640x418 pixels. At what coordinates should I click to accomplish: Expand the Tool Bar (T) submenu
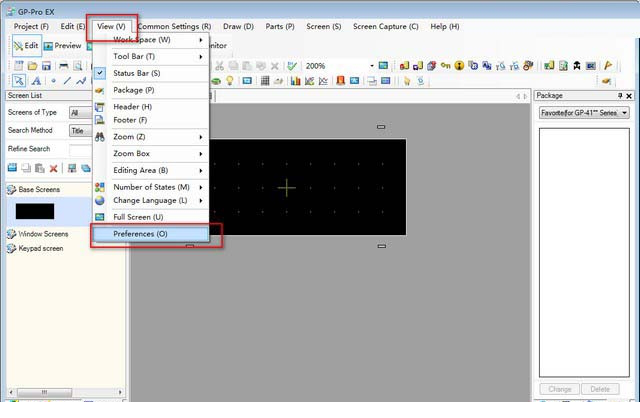(151, 56)
